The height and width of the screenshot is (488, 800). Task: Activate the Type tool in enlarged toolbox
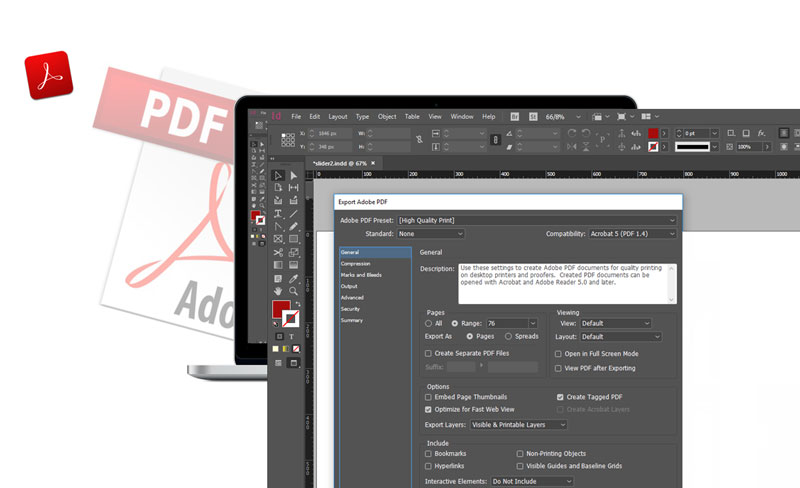pyautogui.click(x=278, y=214)
